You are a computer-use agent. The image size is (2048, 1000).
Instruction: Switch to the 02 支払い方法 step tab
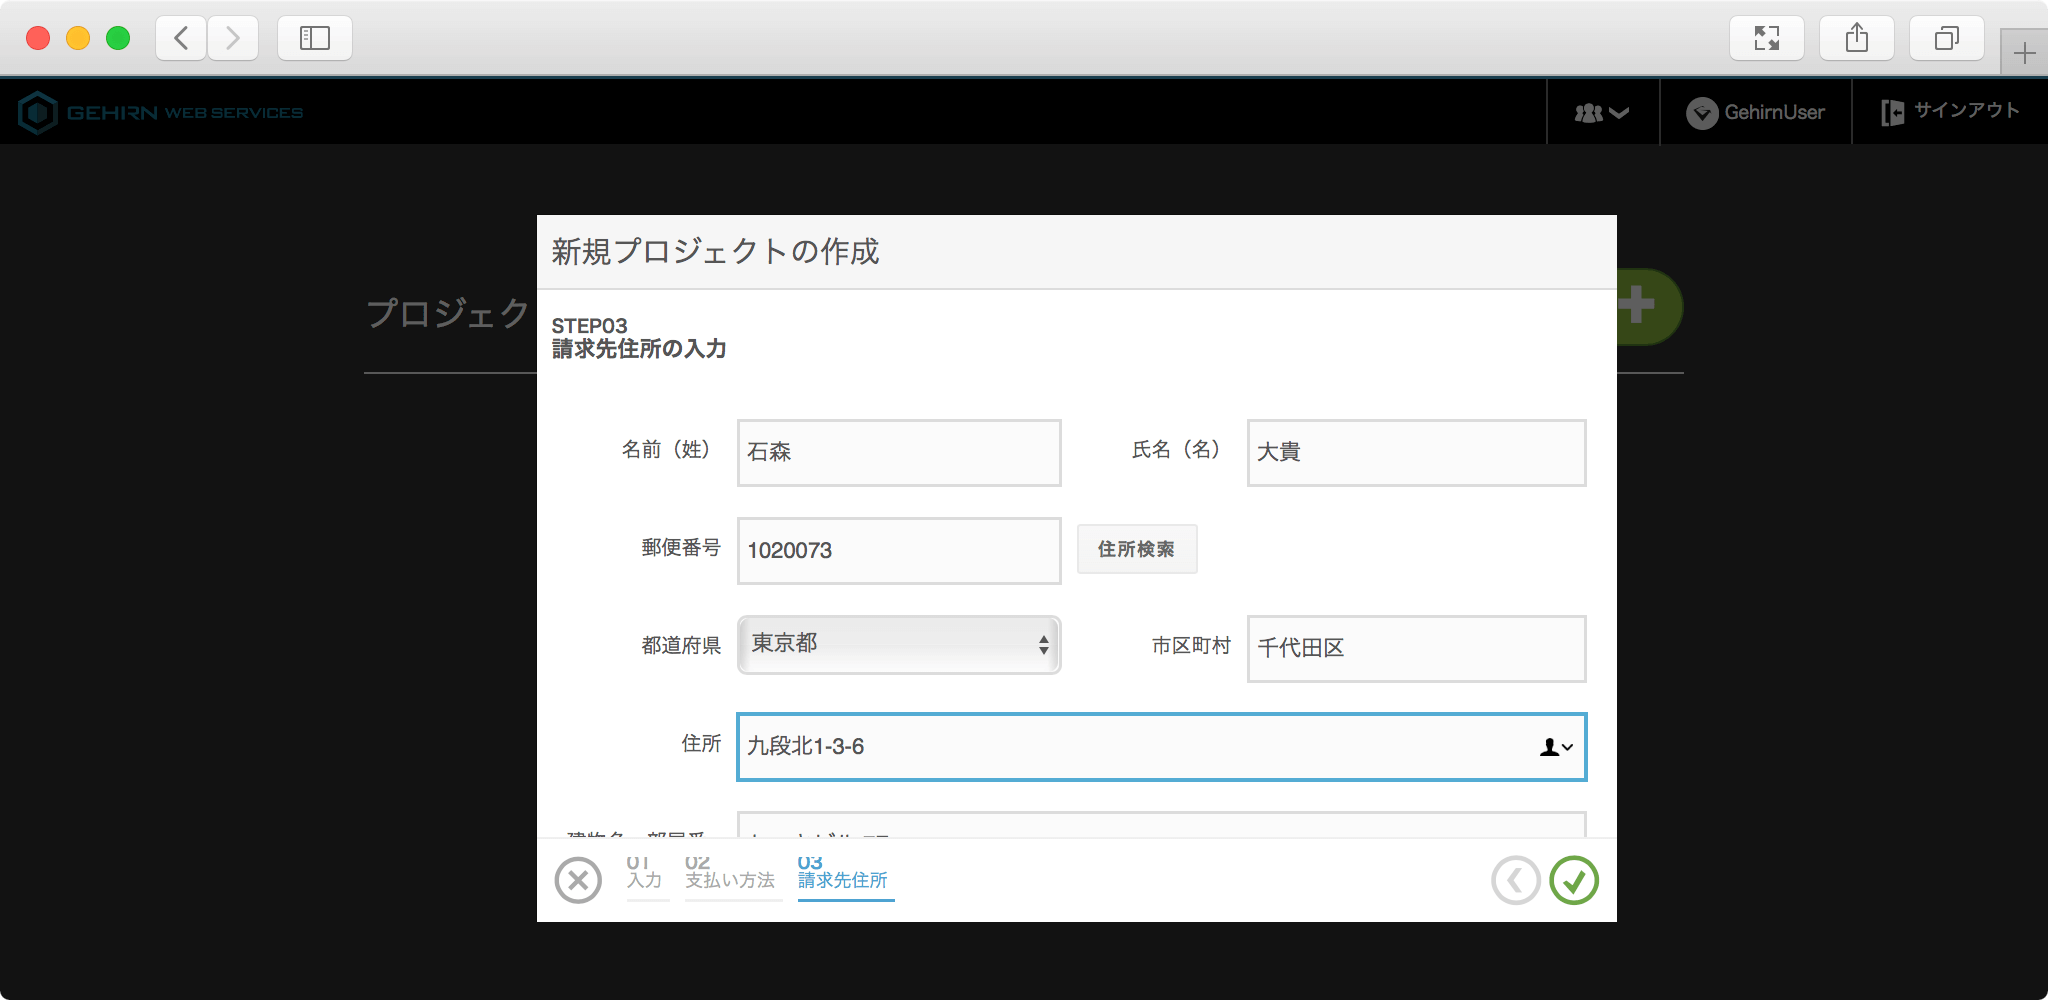pyautogui.click(x=730, y=874)
